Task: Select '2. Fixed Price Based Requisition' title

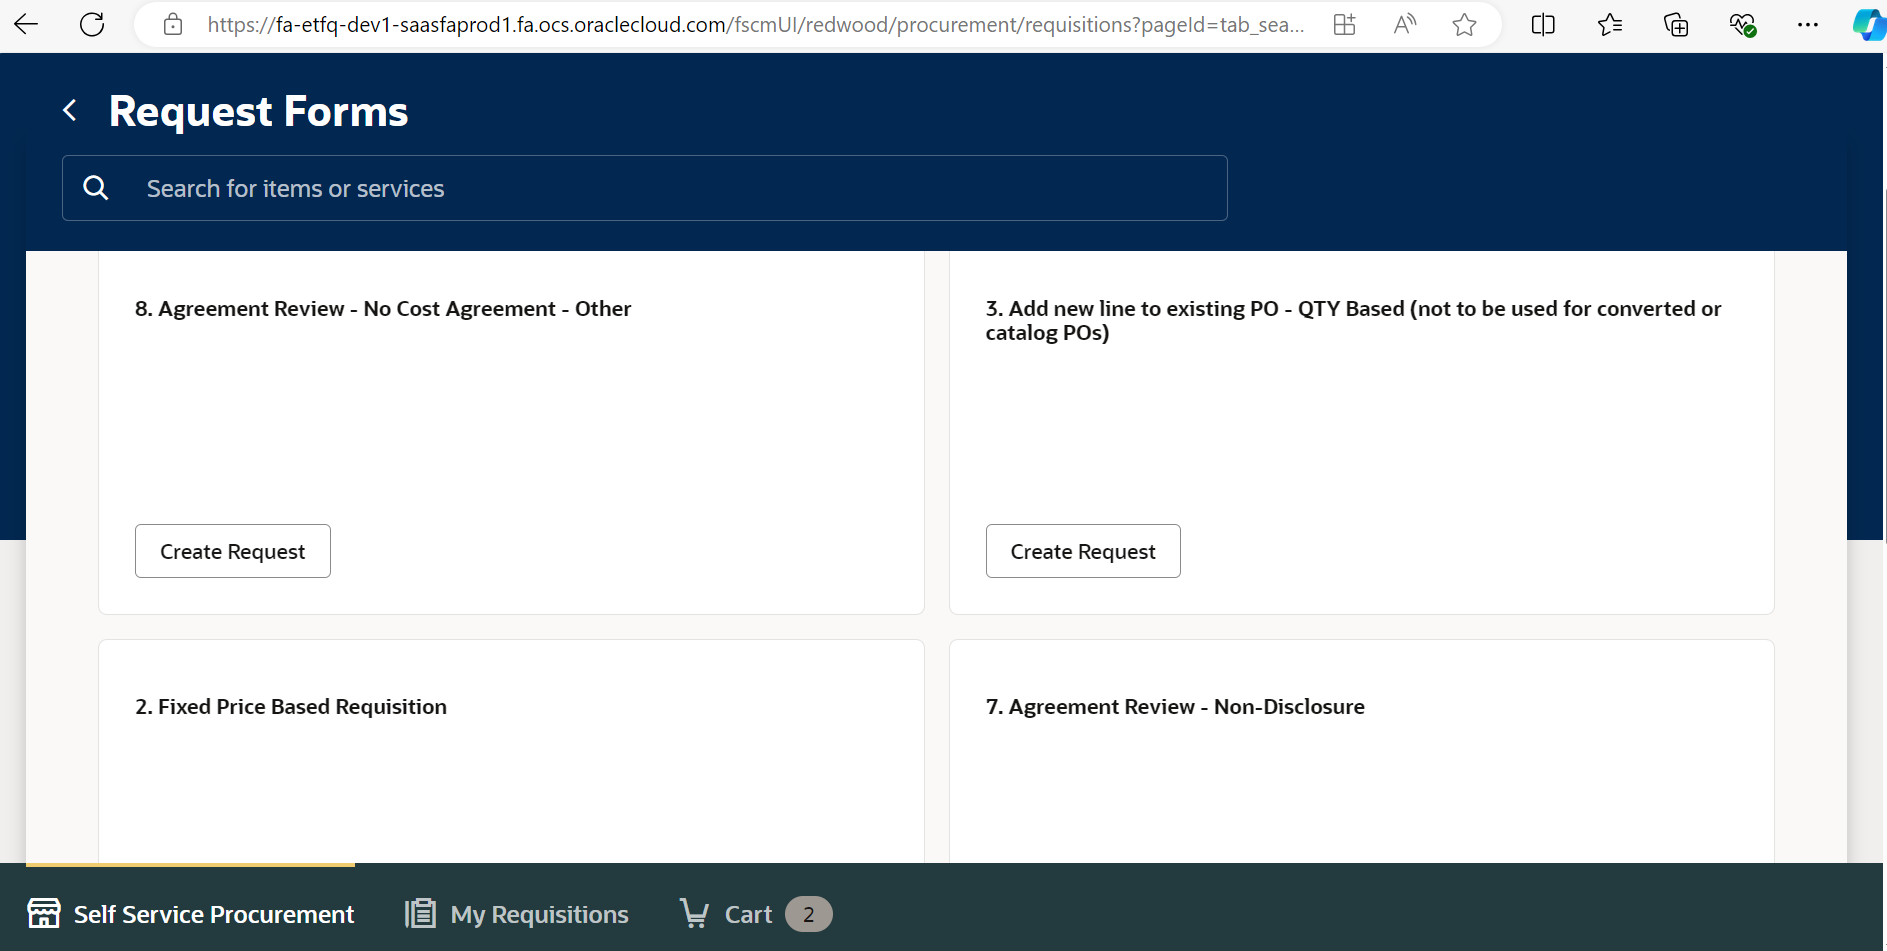Action: (291, 707)
